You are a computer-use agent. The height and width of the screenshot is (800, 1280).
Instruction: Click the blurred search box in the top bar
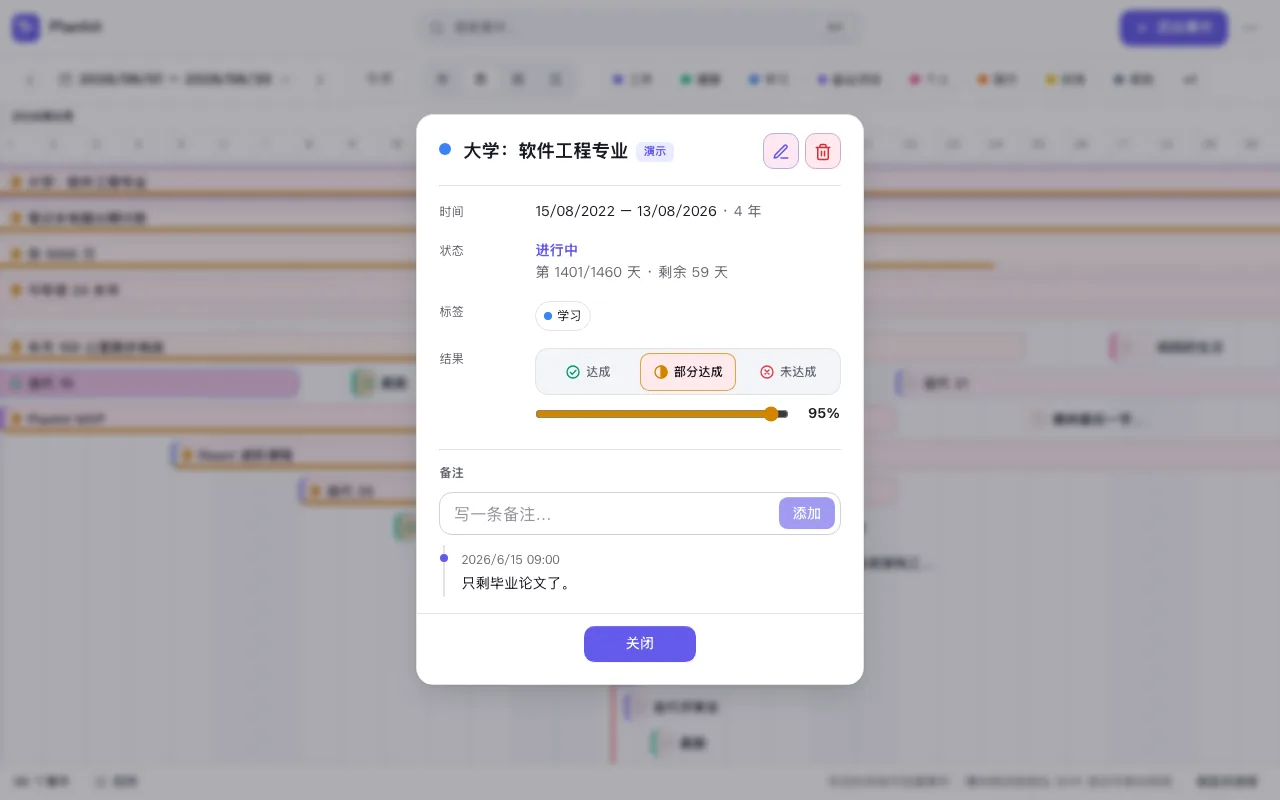tap(640, 27)
